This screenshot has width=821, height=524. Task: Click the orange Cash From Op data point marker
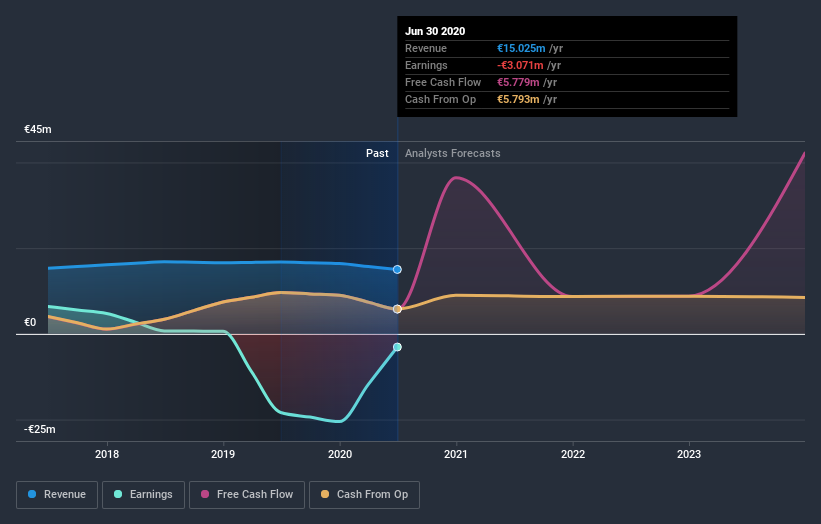pos(397,309)
